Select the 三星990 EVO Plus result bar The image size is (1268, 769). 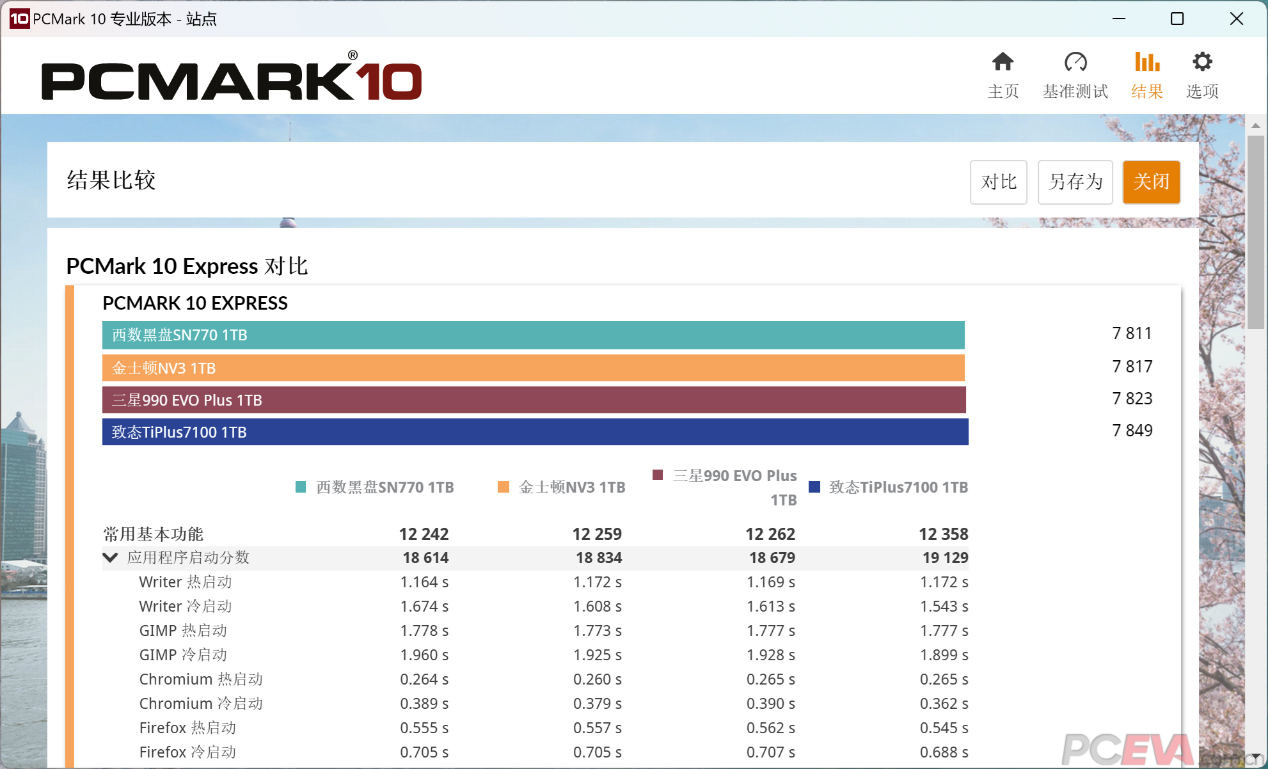pos(534,400)
